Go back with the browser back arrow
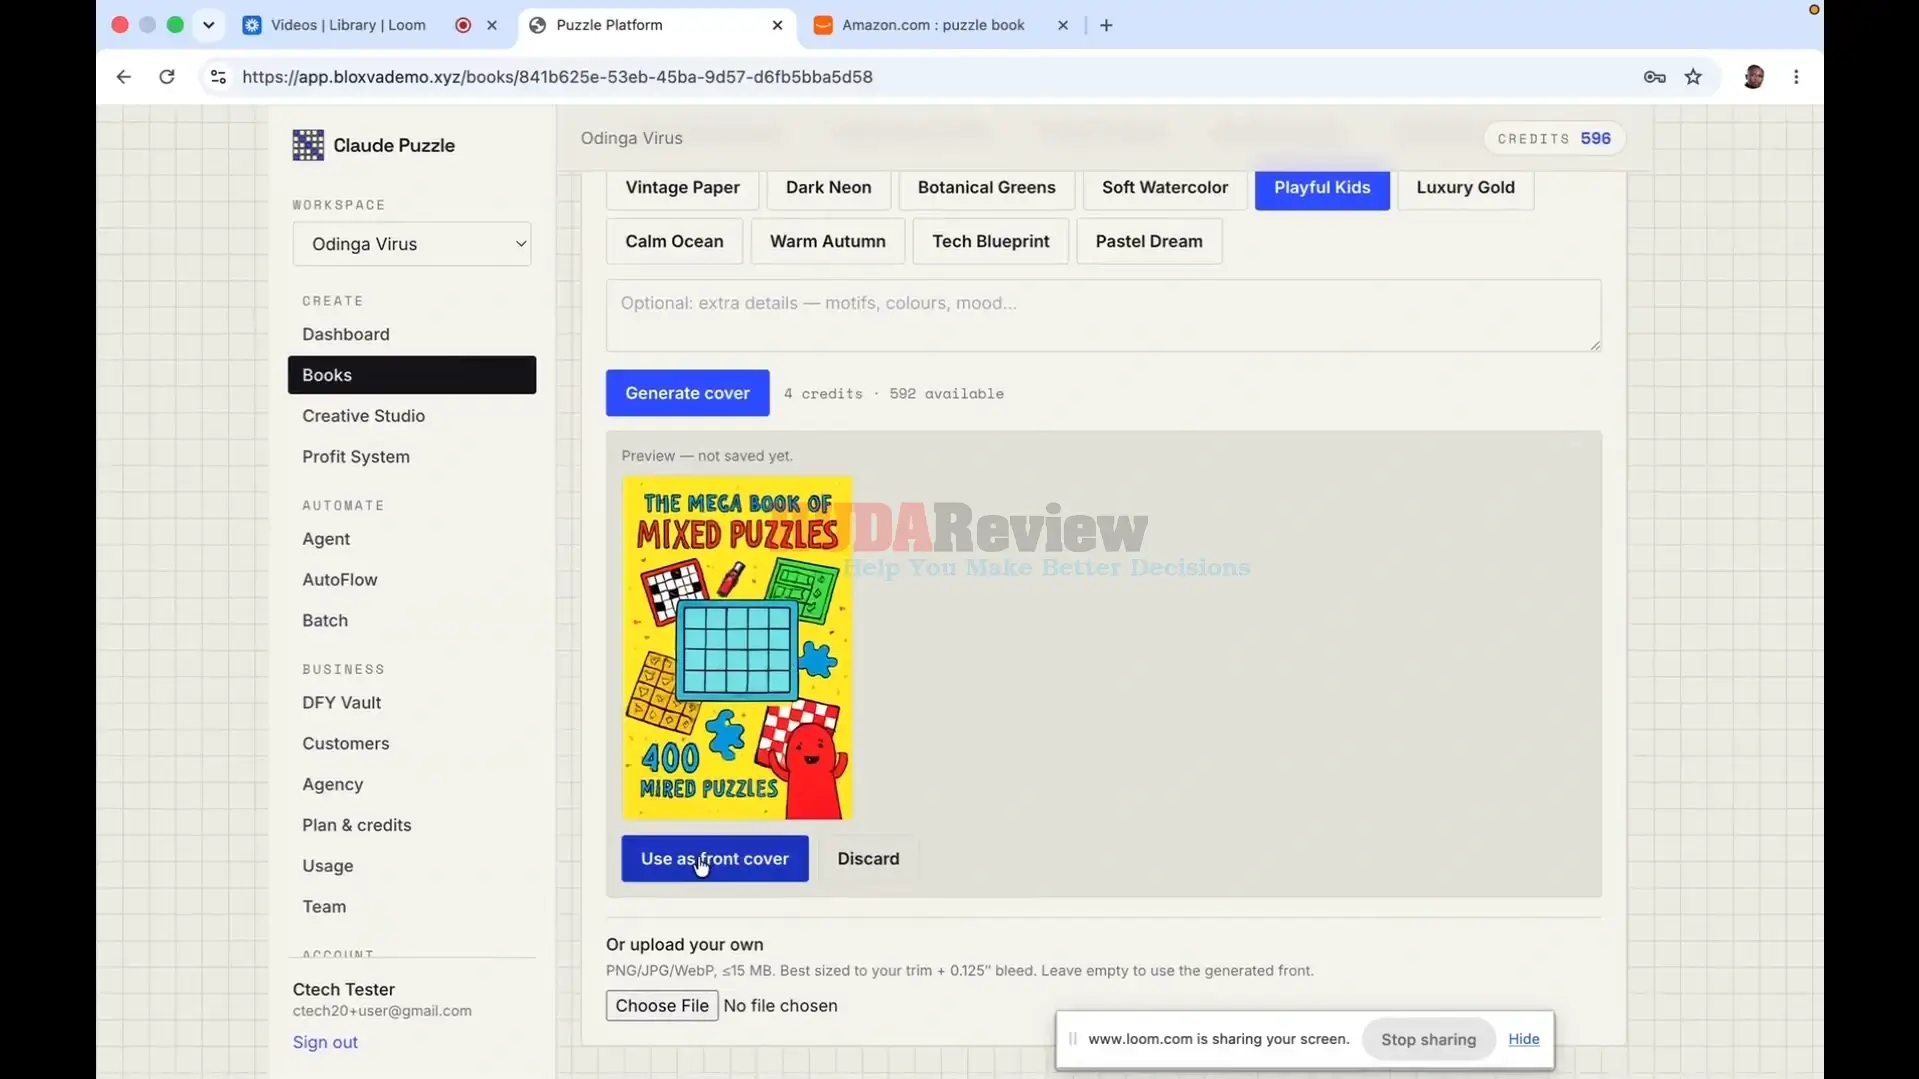This screenshot has width=1919, height=1079. click(123, 77)
